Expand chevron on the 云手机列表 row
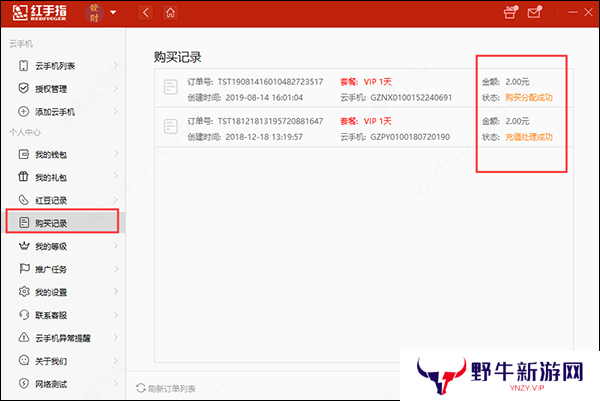Viewport: 600px width, 401px height. click(x=116, y=66)
